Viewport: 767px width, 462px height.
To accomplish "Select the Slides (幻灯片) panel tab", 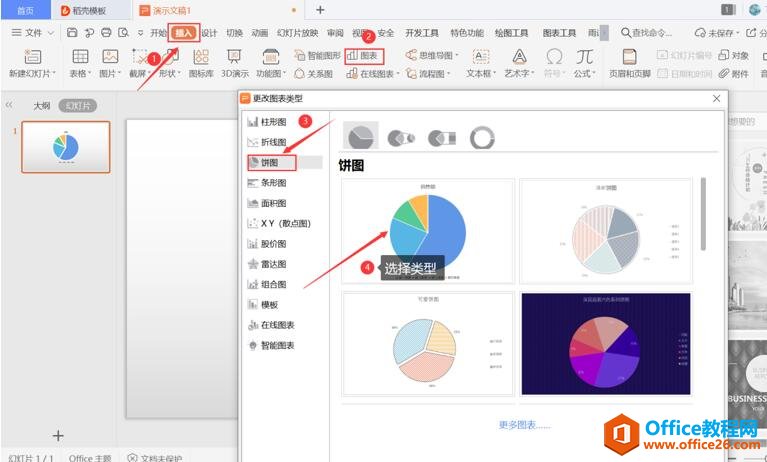I will pyautogui.click(x=77, y=105).
